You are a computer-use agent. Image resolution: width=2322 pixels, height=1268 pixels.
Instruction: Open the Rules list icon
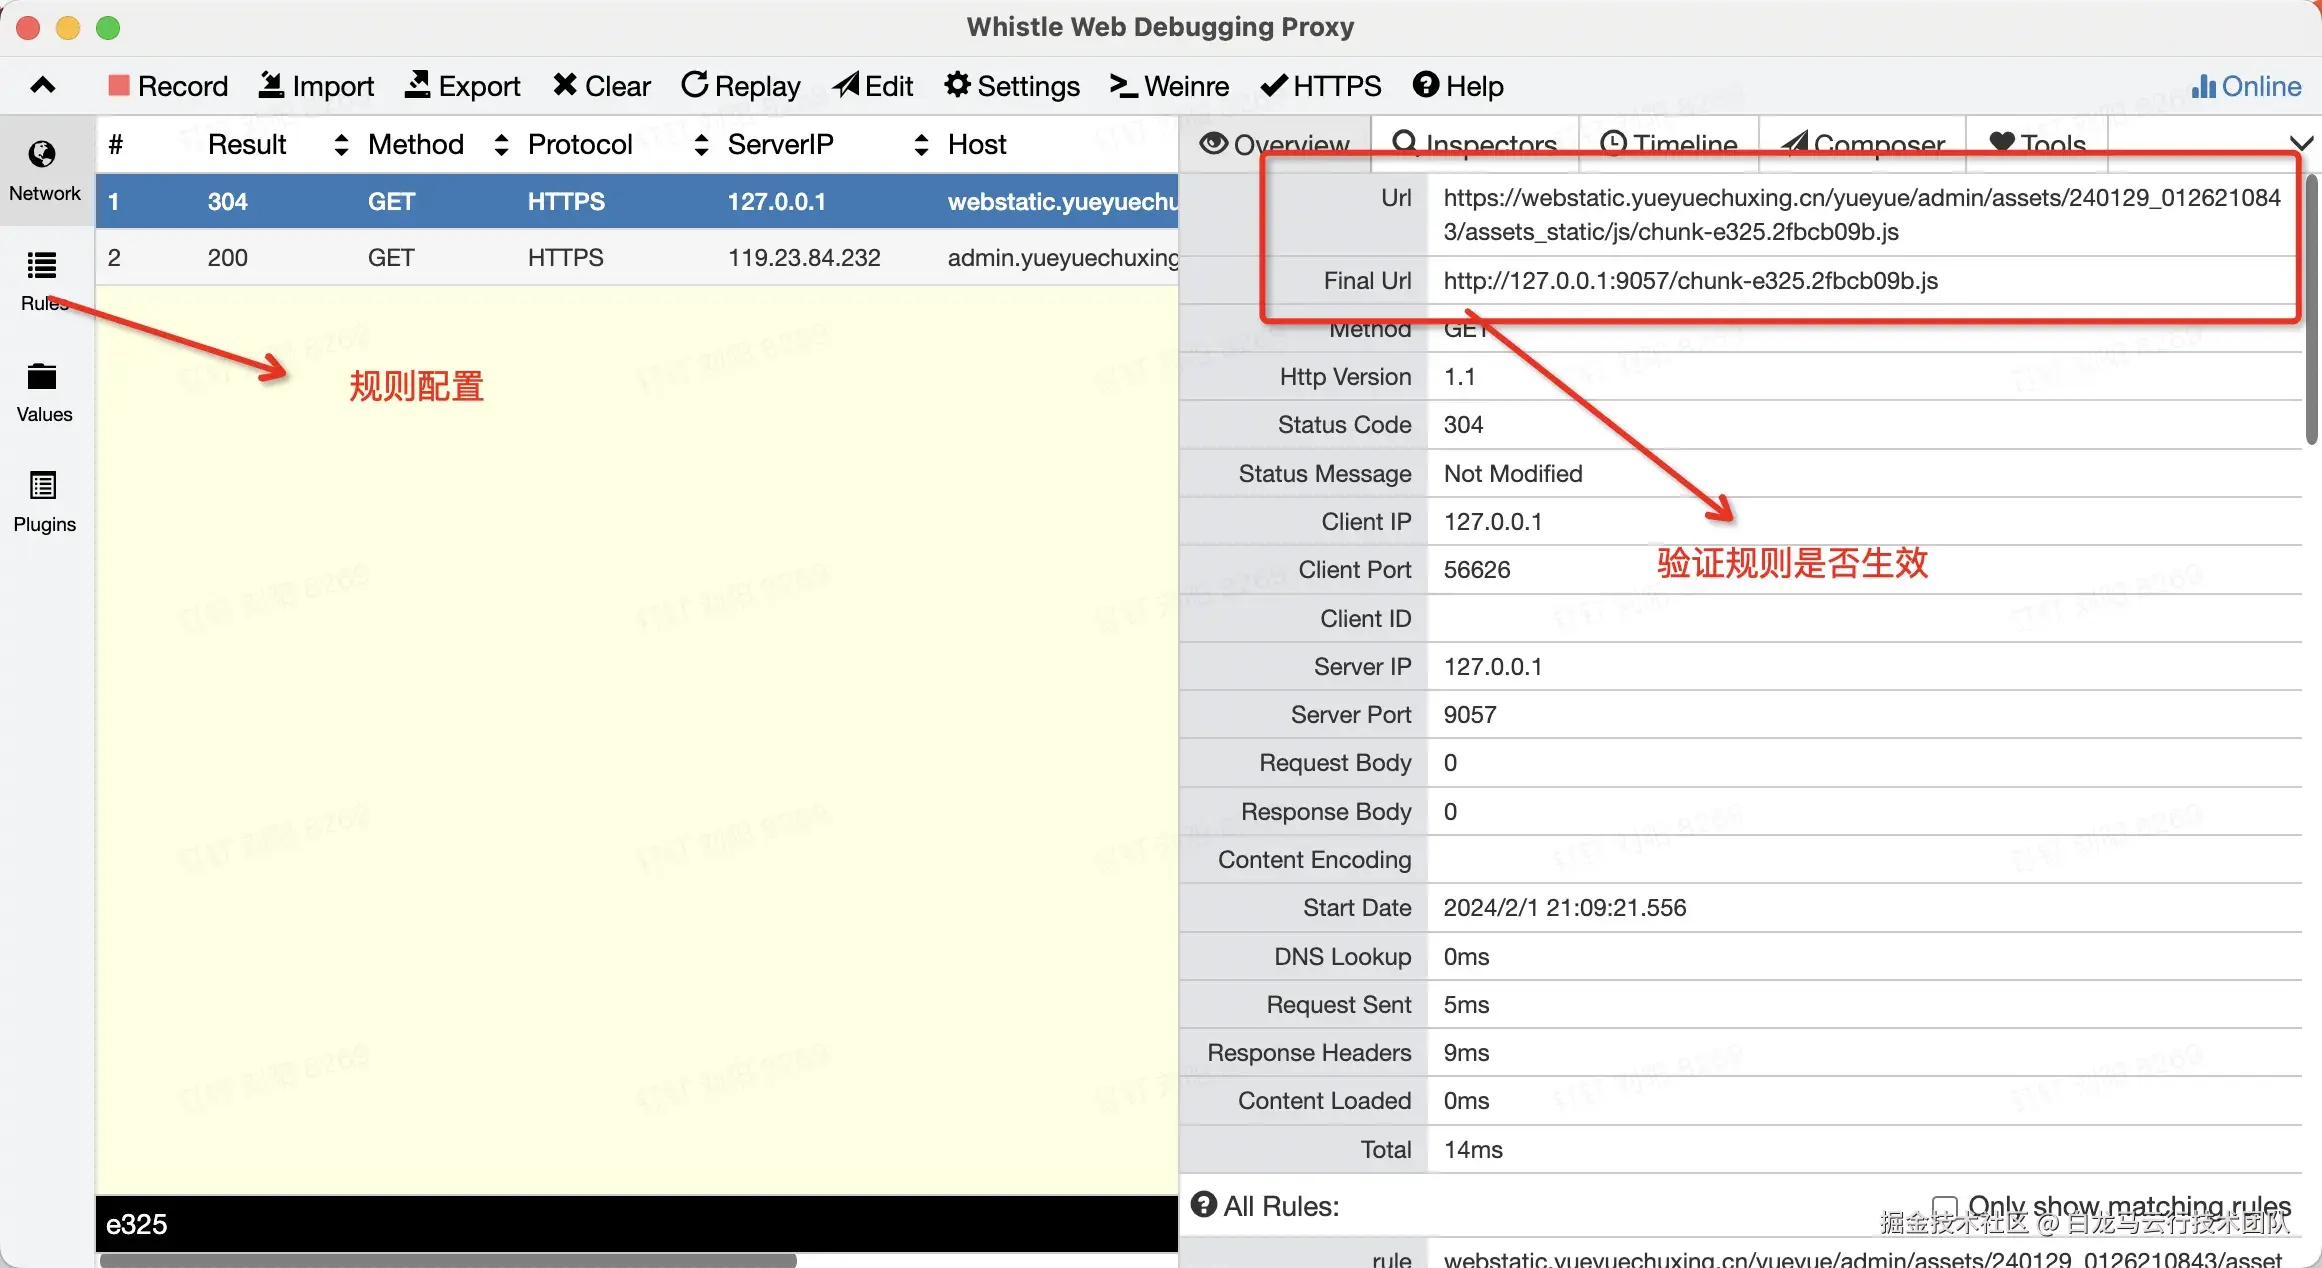pyautogui.click(x=42, y=266)
